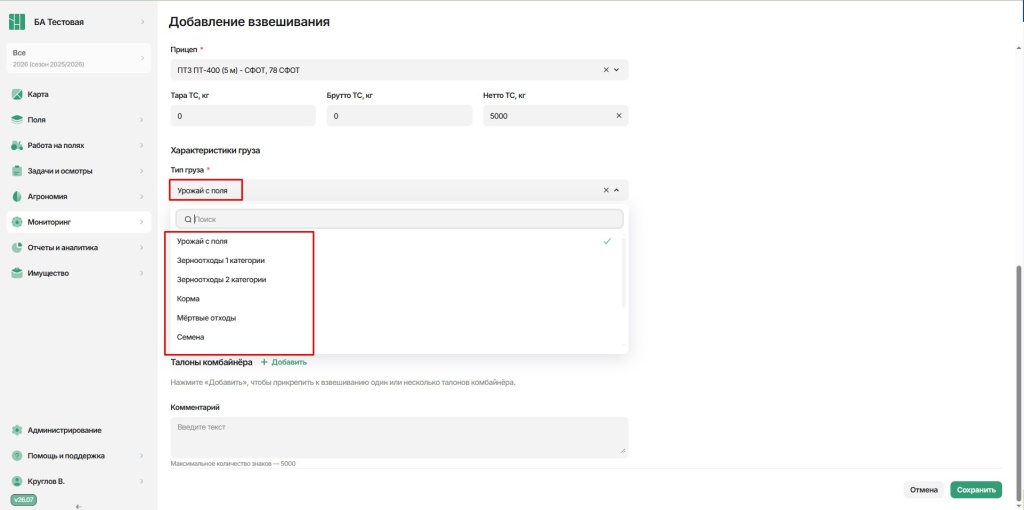This screenshot has width=1024, height=510.
Task: Click the БА Тестовая logo icon
Action: coord(17,22)
